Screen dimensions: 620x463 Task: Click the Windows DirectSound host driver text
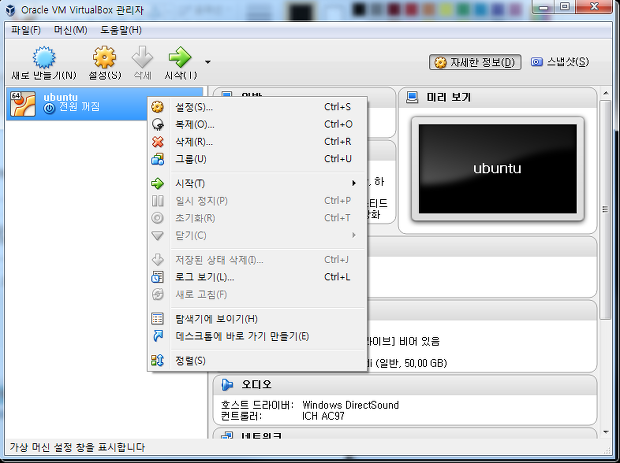coord(350,405)
